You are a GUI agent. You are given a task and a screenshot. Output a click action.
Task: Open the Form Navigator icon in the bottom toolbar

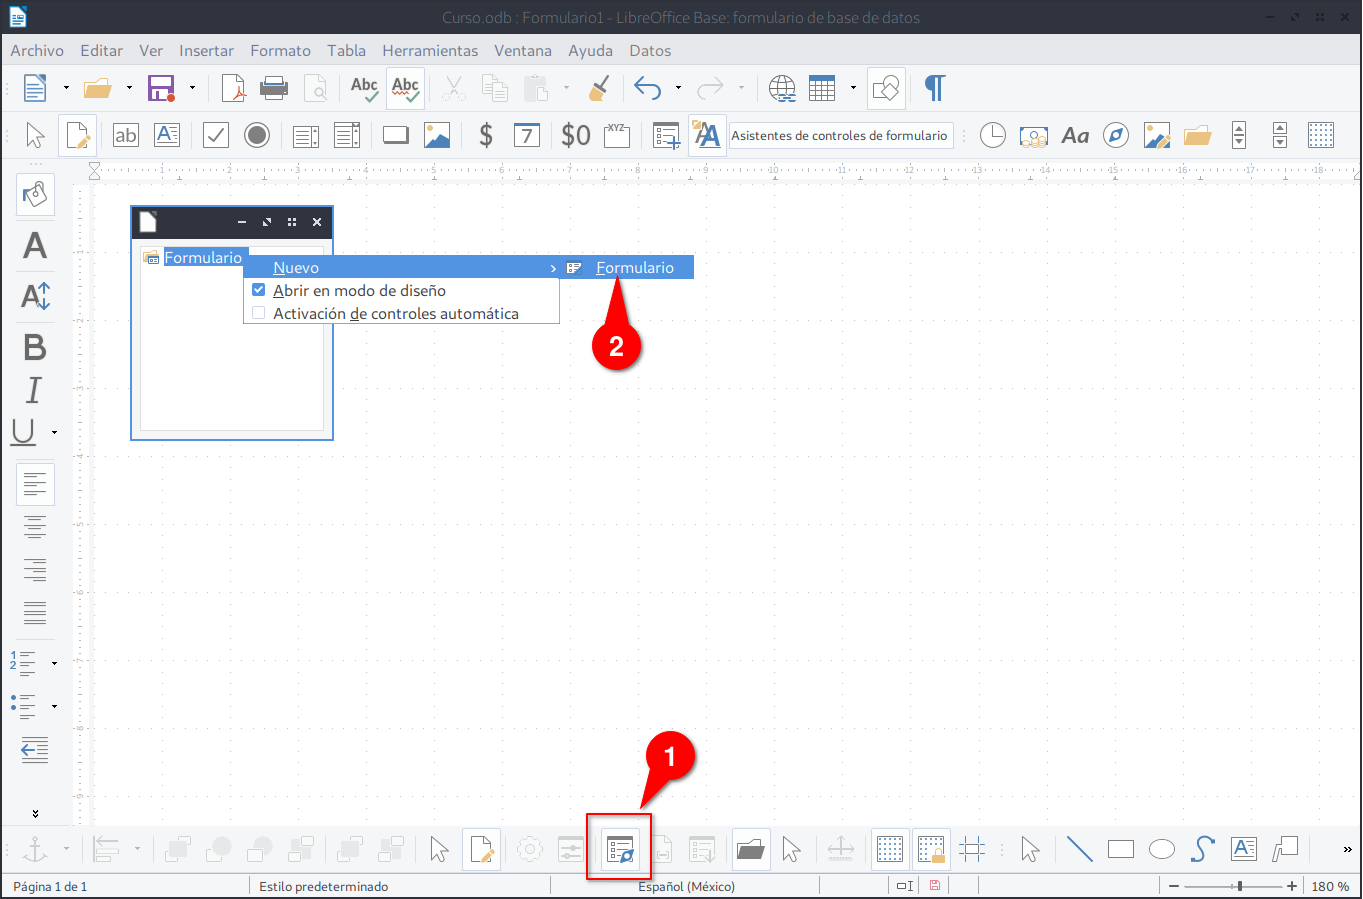pos(620,850)
